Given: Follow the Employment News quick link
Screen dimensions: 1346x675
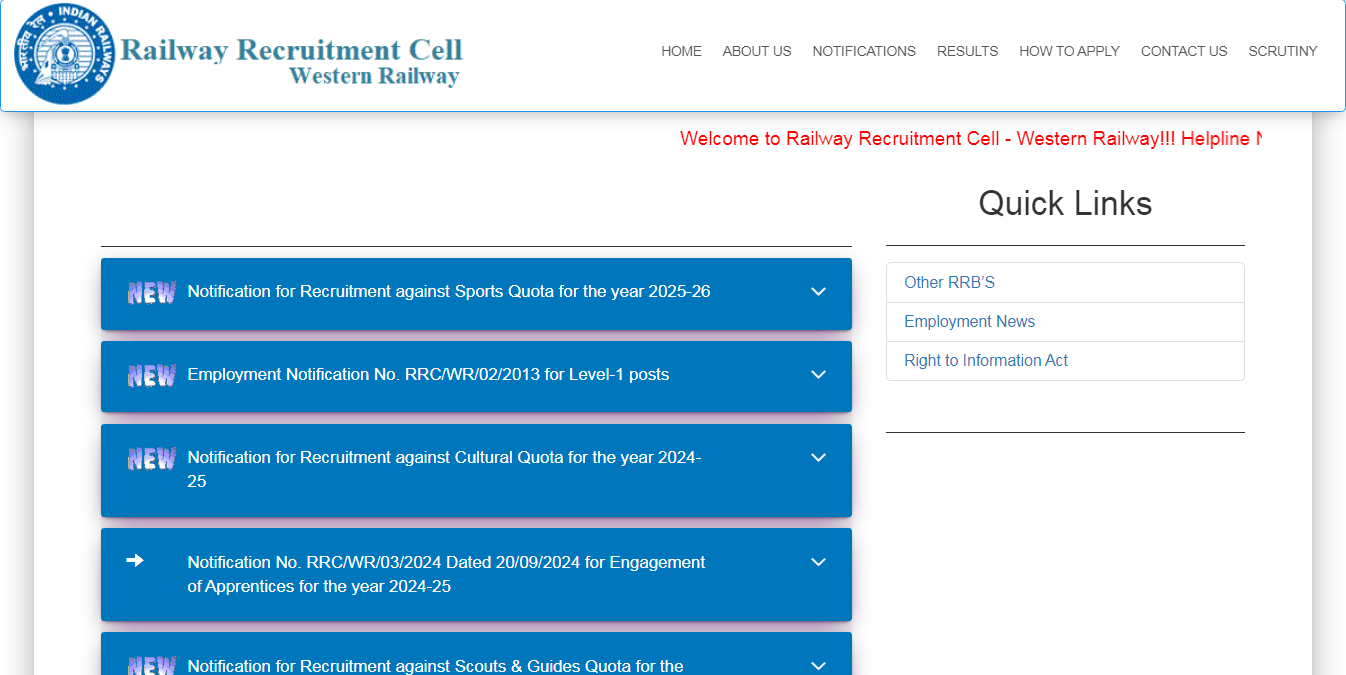Looking at the screenshot, I should click(969, 322).
